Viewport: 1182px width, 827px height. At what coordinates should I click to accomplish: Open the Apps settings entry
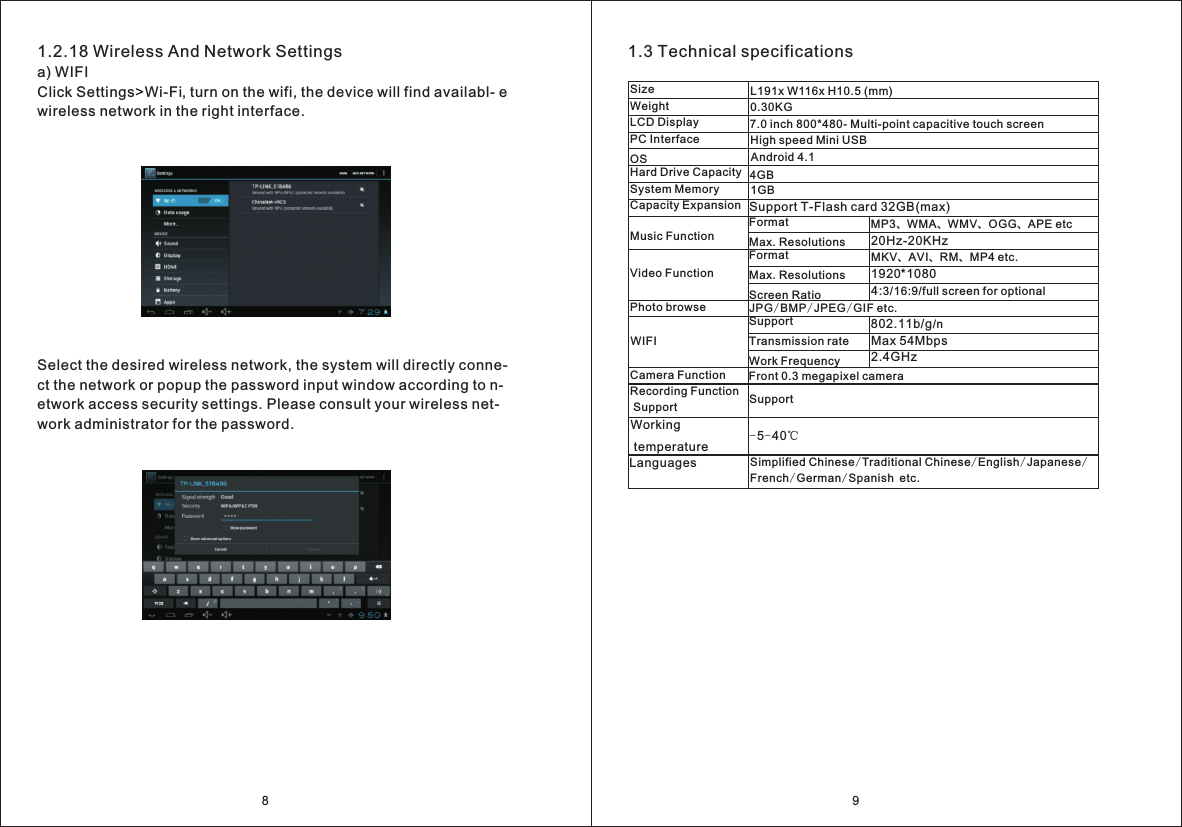(171, 302)
